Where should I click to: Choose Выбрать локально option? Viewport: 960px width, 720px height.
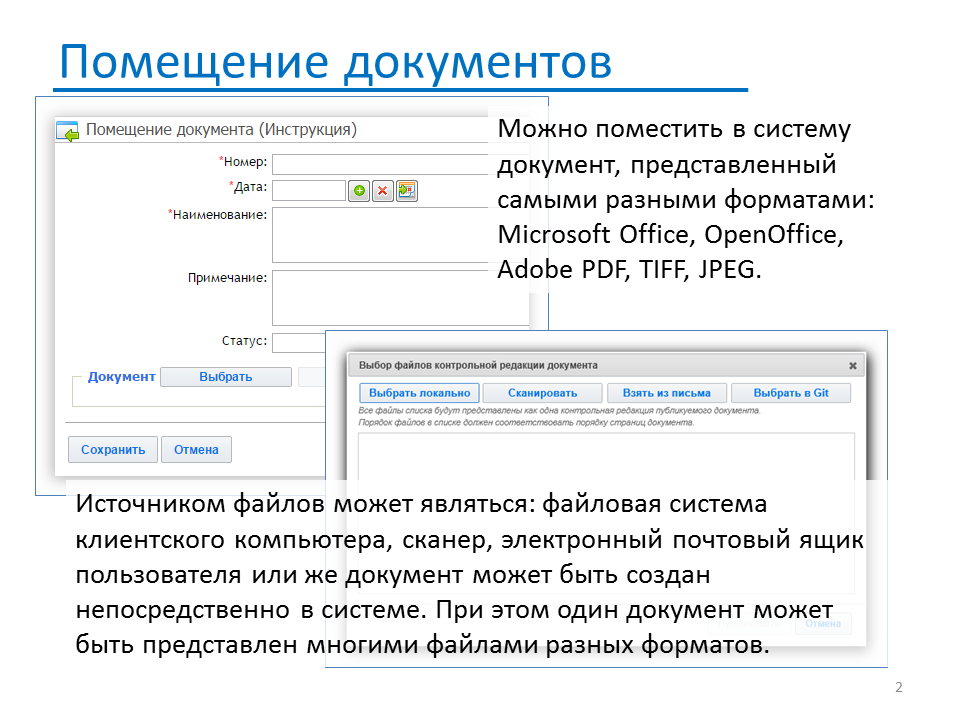[x=419, y=393]
